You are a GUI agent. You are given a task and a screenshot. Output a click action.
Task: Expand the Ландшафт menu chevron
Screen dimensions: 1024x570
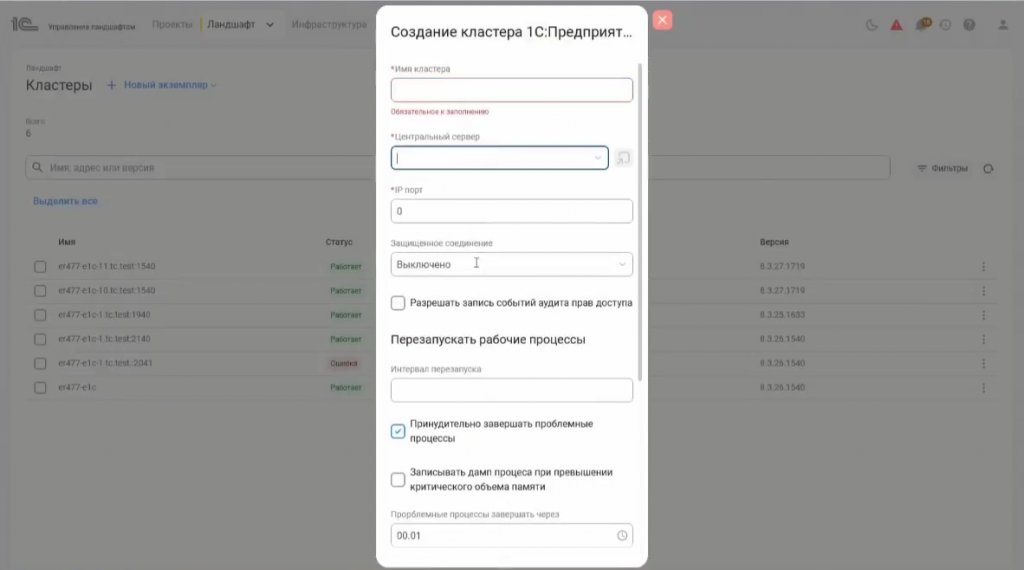point(270,25)
